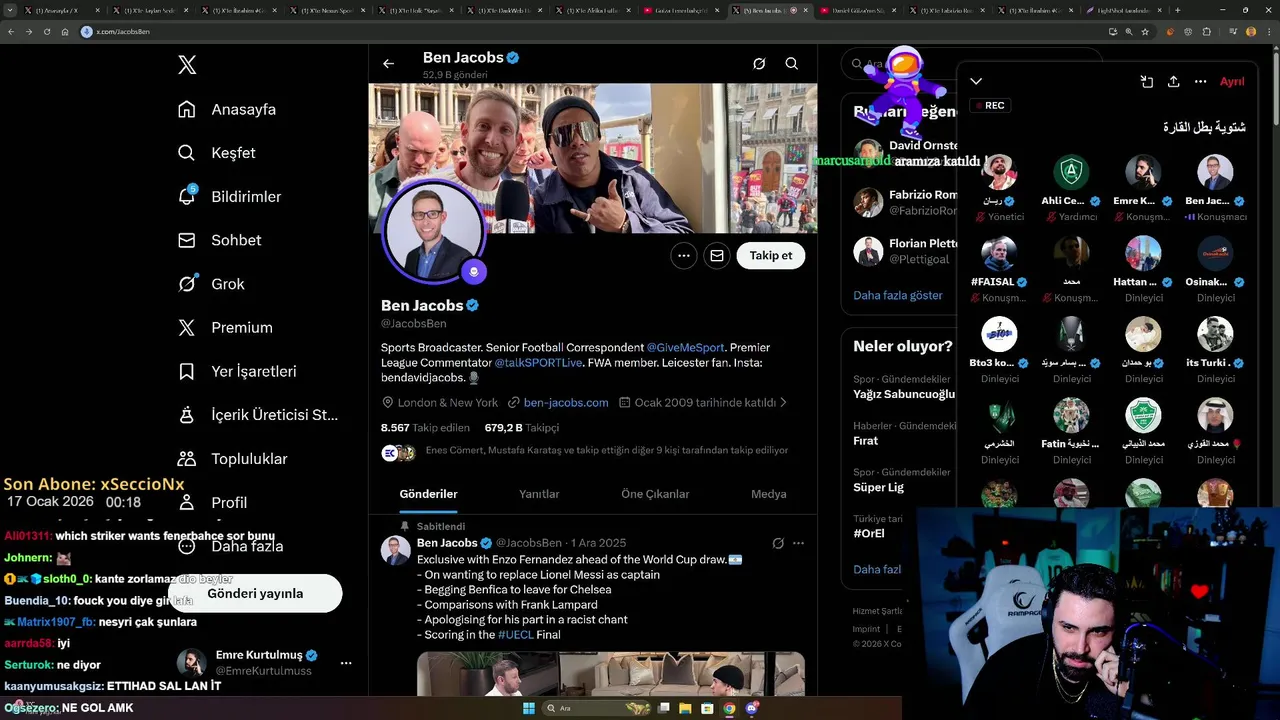Select Ahli Ce… co-host in the Space
Image resolution: width=1280 pixels, height=720 pixels.
coord(1072,188)
